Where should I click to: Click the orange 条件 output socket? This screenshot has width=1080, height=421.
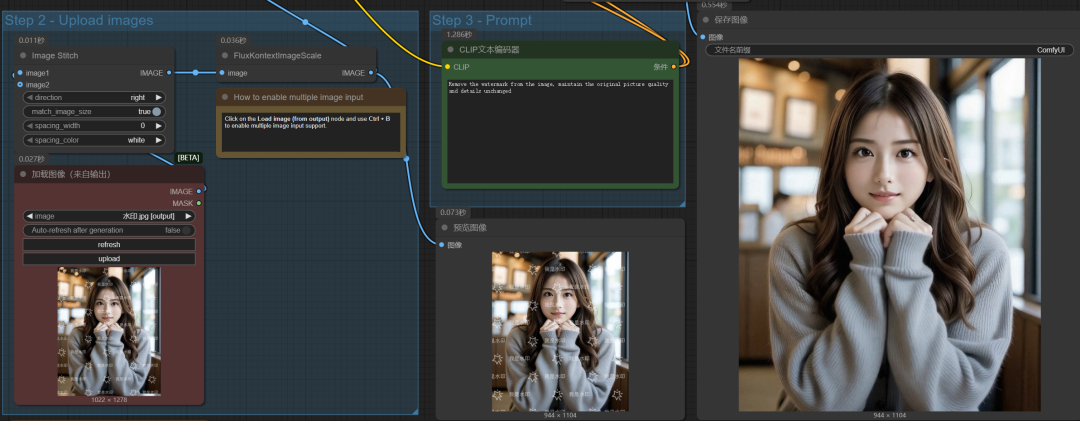[674, 67]
